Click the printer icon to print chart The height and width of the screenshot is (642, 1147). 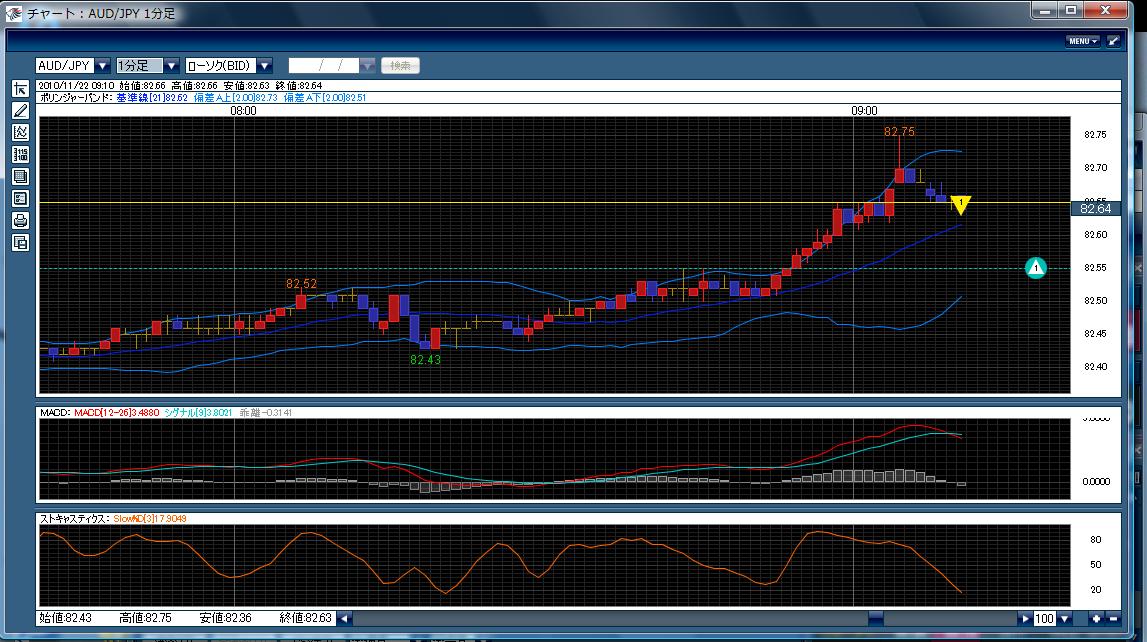coord(20,220)
